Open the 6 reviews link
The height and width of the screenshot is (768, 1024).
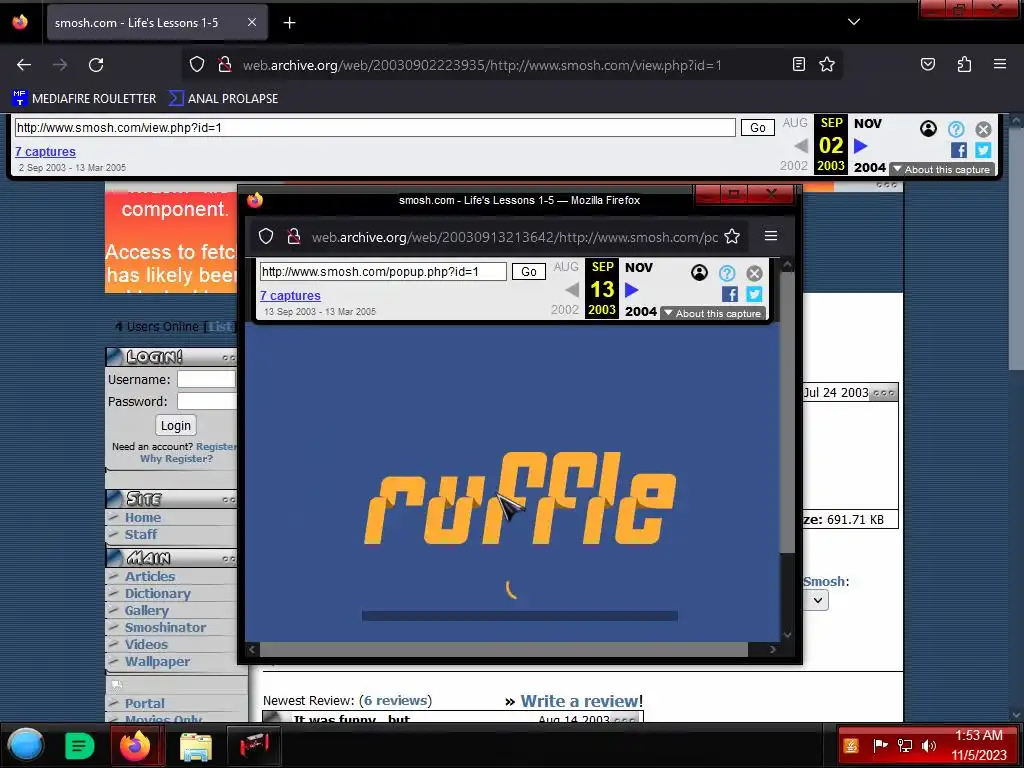(x=396, y=701)
